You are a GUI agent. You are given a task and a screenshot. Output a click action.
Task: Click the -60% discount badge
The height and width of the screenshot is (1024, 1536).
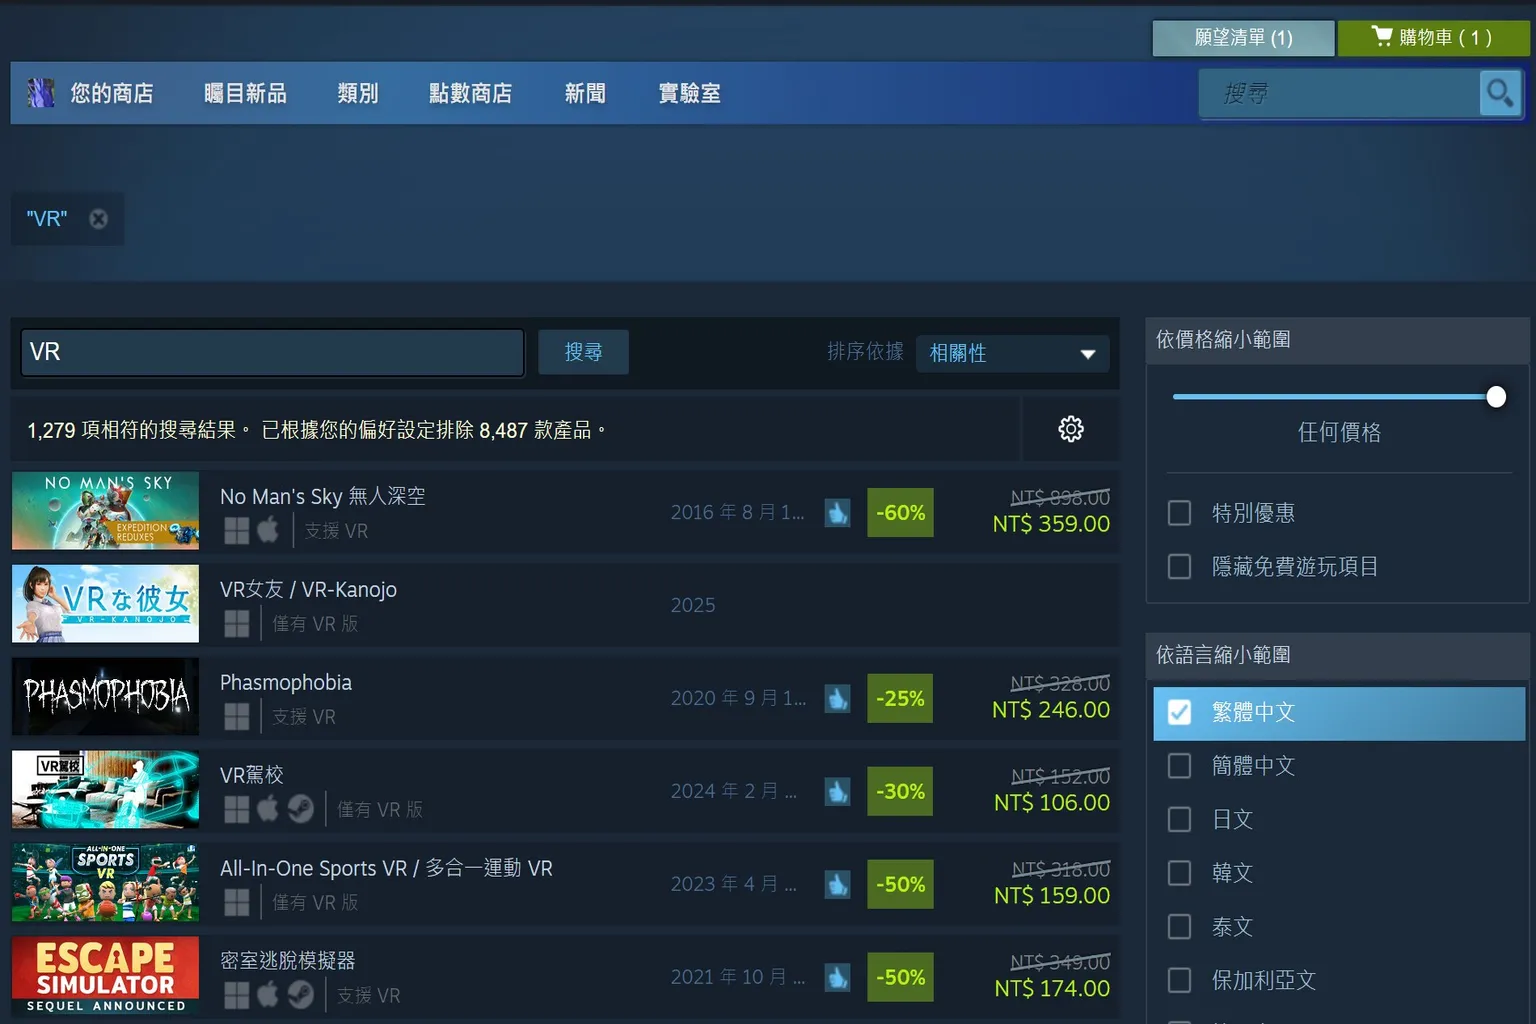900,513
